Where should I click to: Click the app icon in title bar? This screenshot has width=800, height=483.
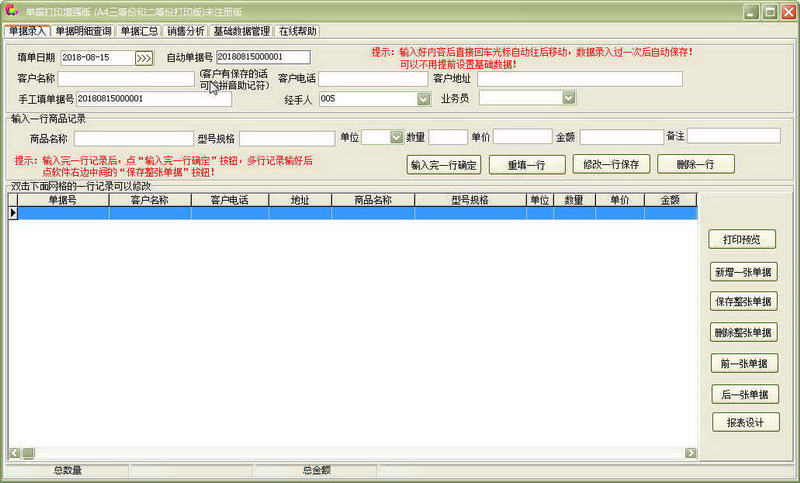tap(11, 12)
